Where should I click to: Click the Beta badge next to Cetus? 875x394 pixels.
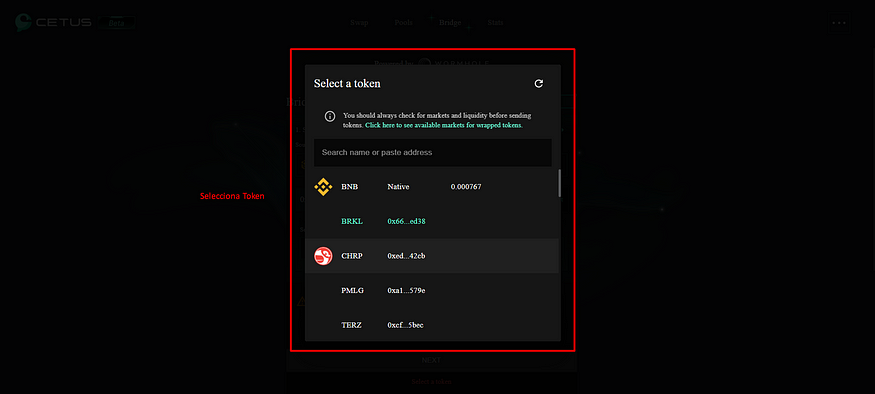click(117, 23)
